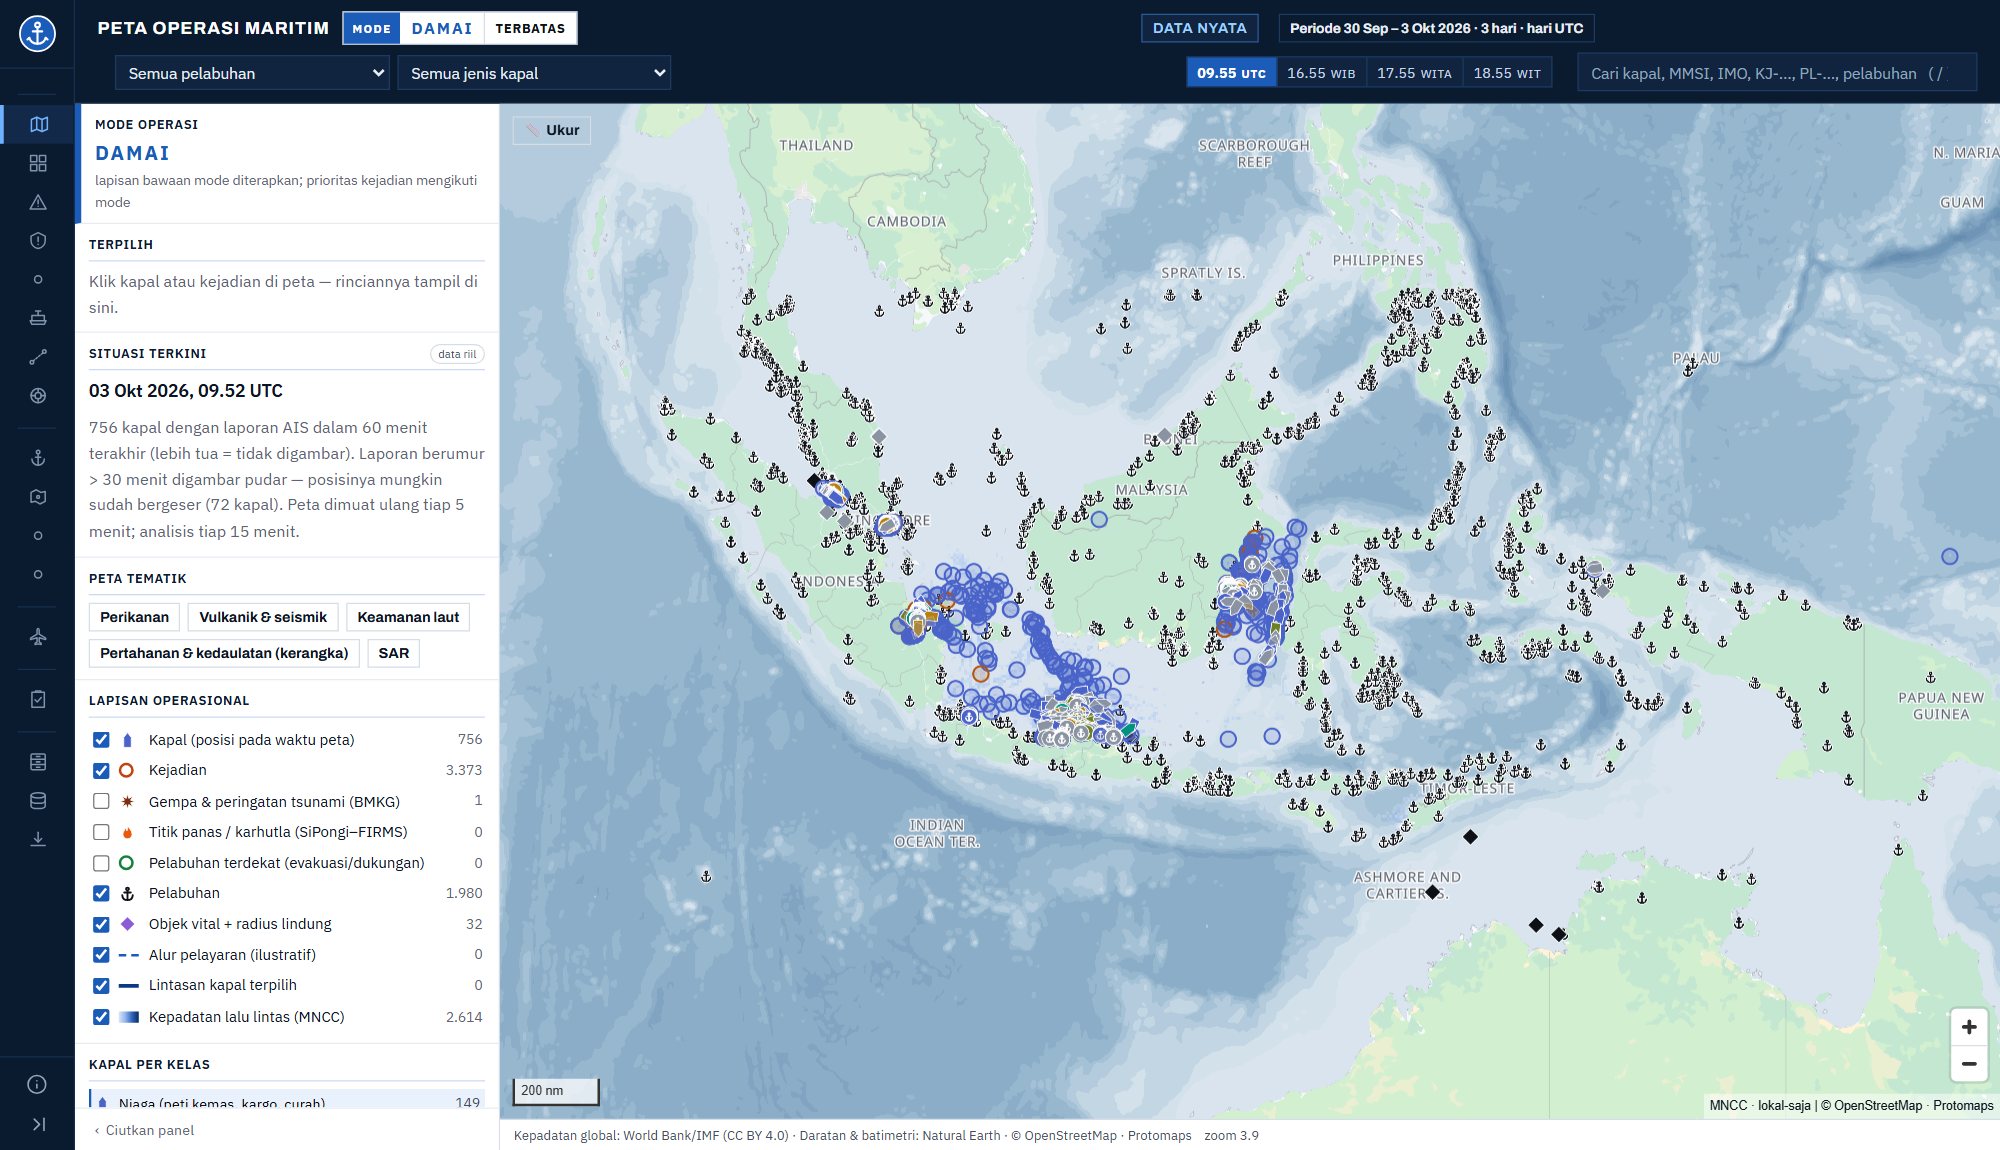Enable Pelabuhan terdekat (evakuasi/dukungan) layer
Image resolution: width=2000 pixels, height=1150 pixels.
click(x=101, y=863)
